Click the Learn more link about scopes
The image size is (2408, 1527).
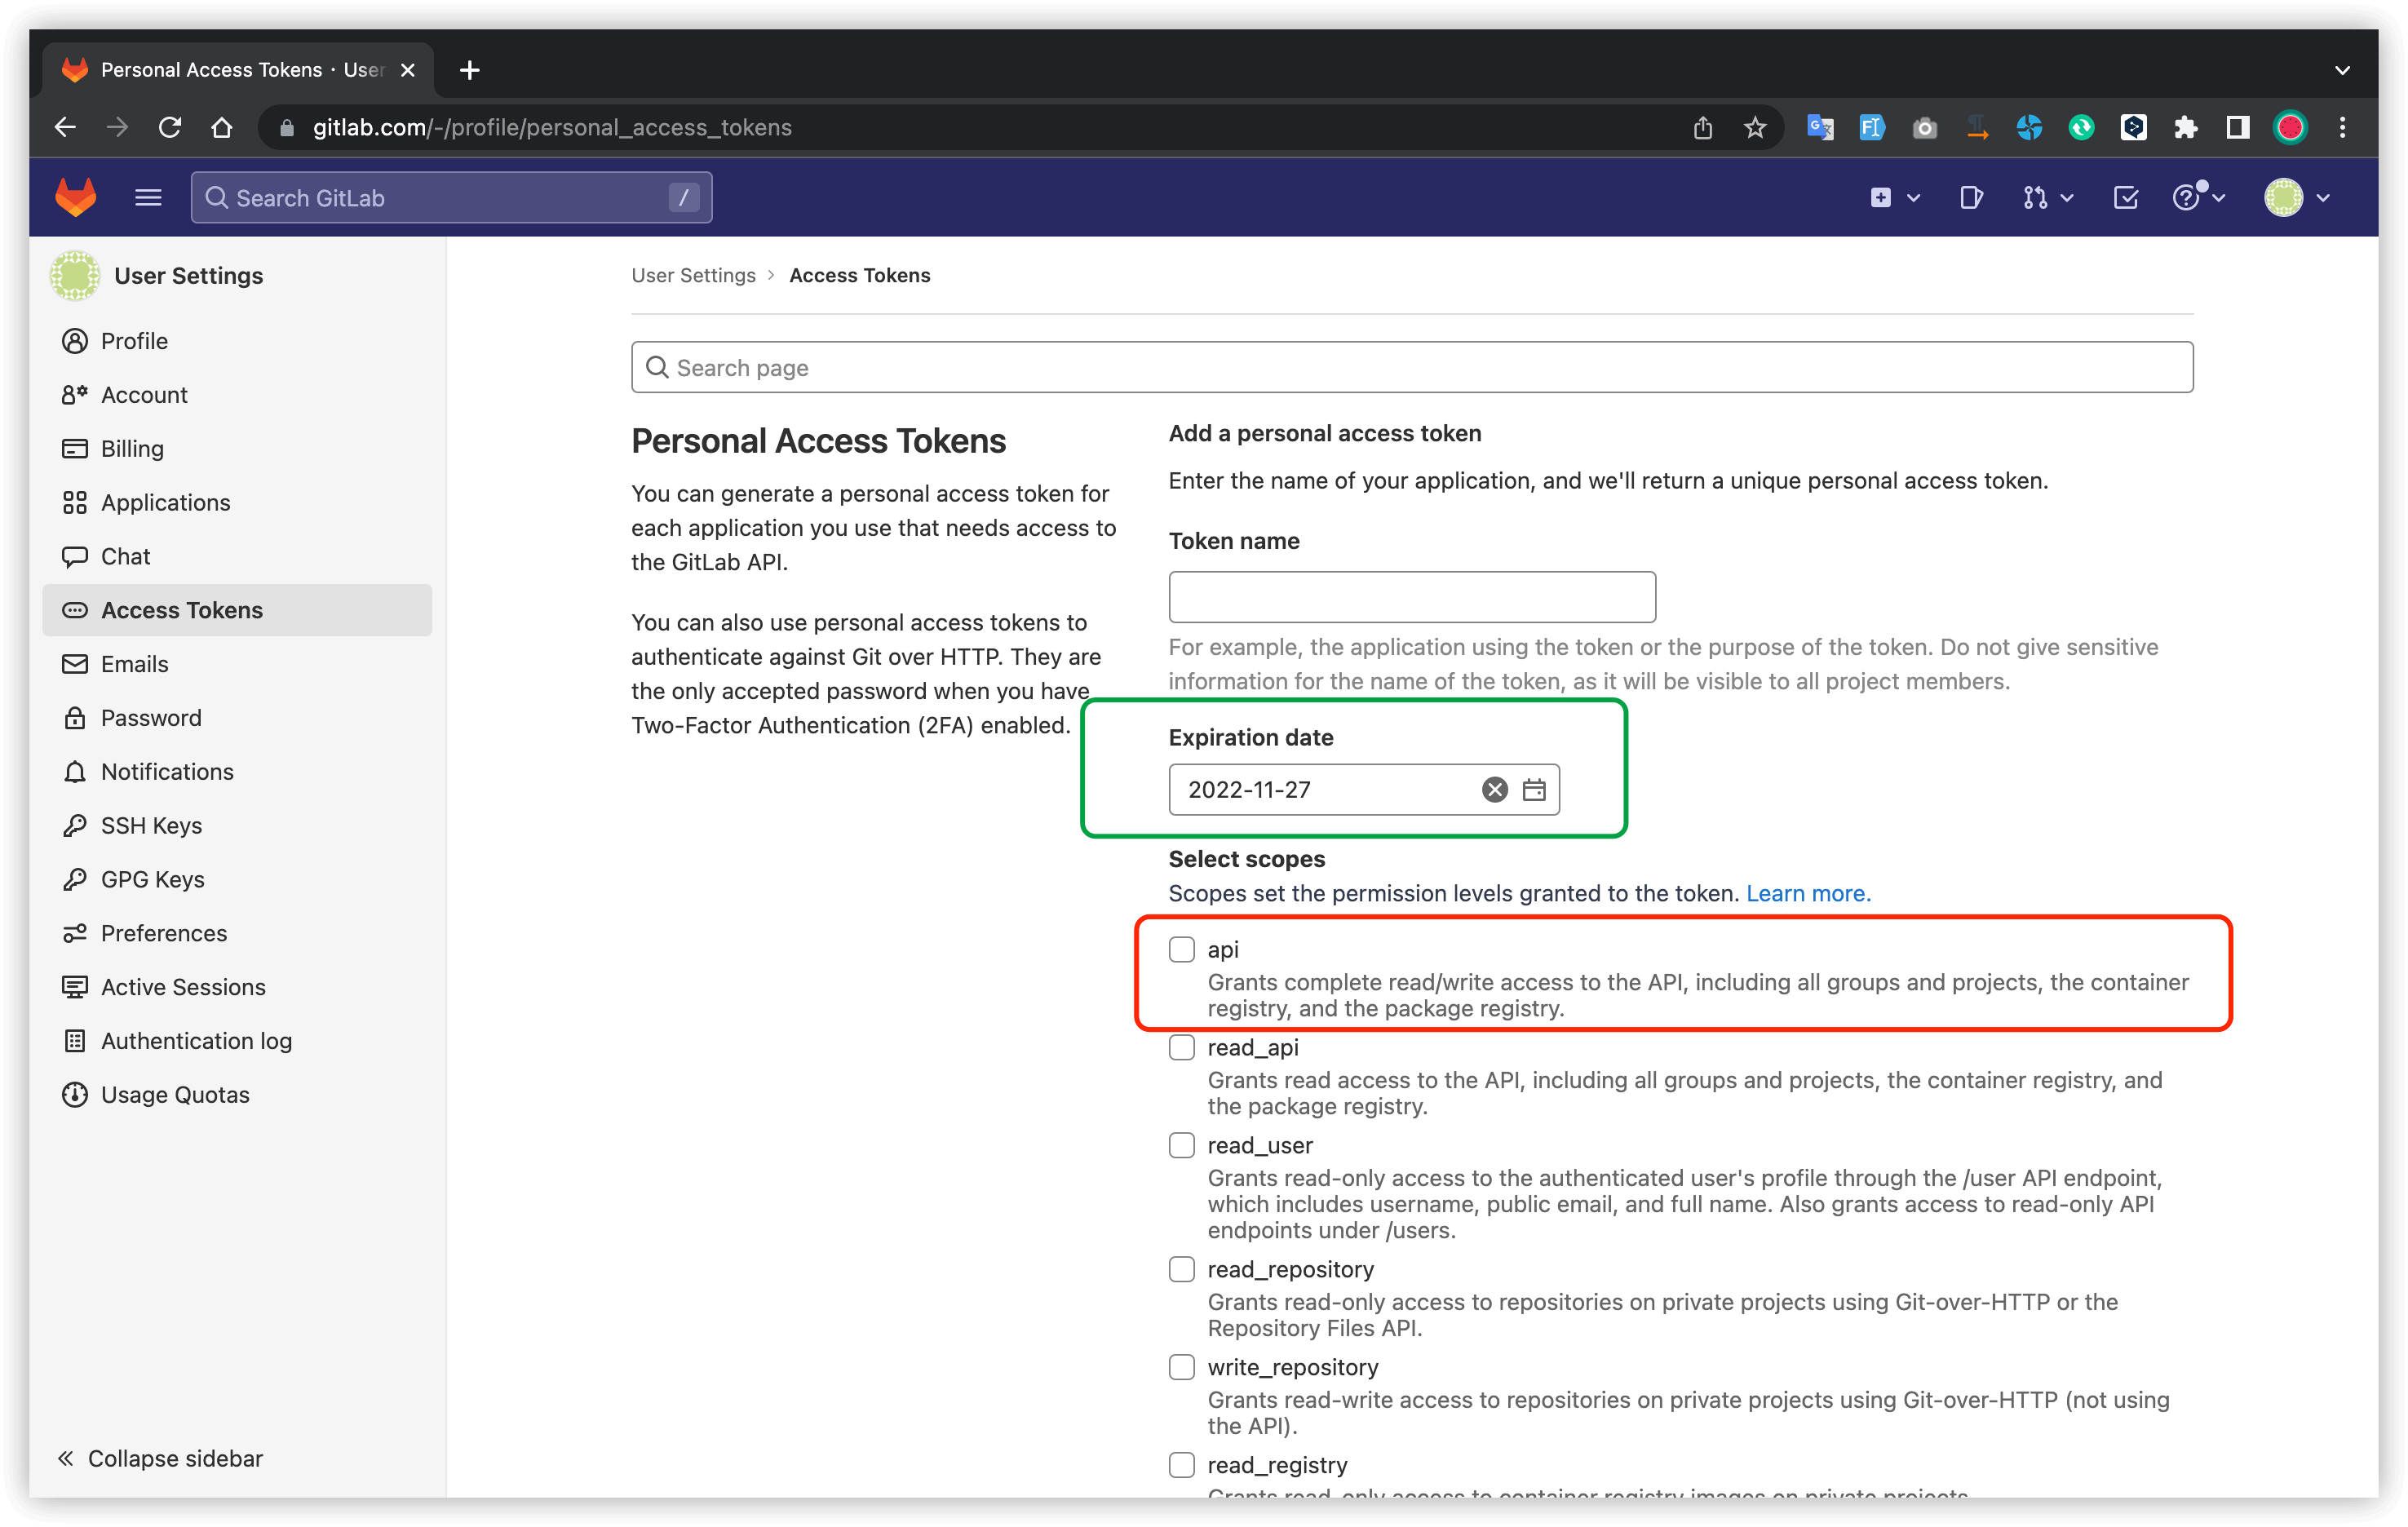tap(1806, 893)
